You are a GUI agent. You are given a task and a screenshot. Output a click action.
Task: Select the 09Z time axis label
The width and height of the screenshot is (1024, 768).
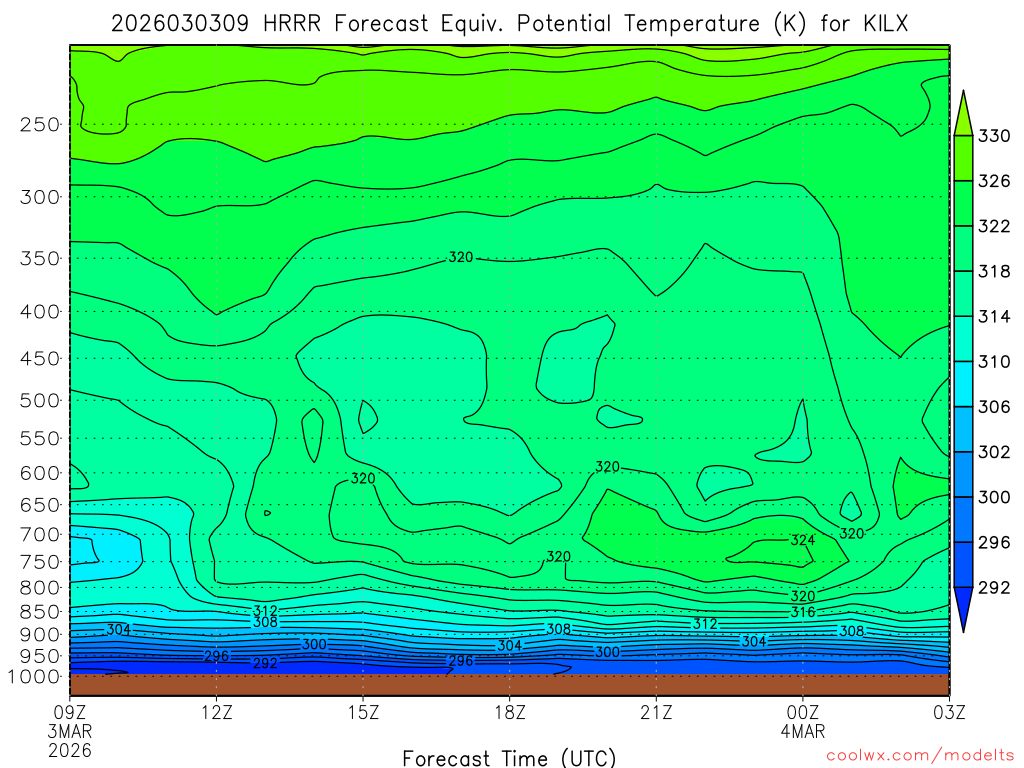coord(70,712)
